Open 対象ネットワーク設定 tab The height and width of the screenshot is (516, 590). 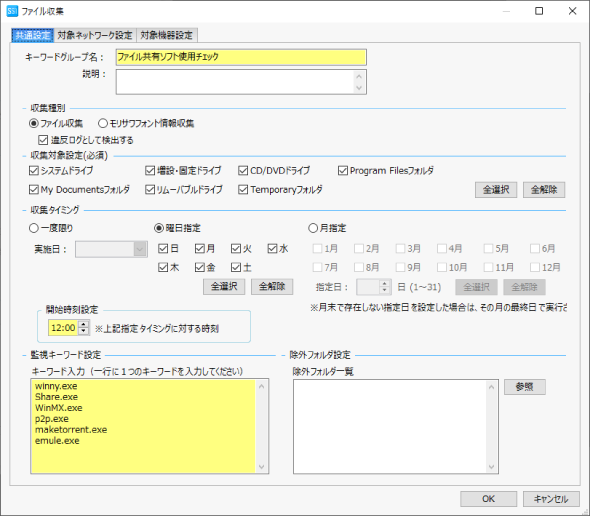click(x=95, y=35)
